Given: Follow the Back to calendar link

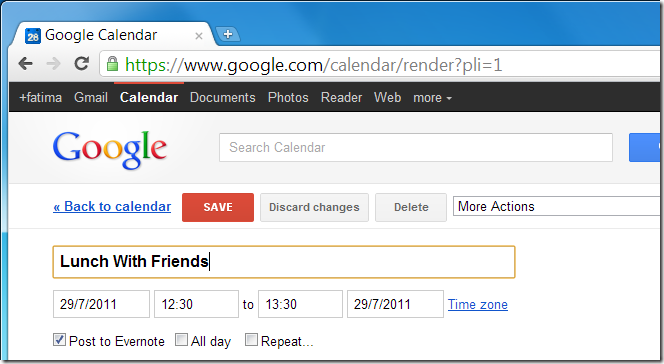Looking at the screenshot, I should point(112,207).
